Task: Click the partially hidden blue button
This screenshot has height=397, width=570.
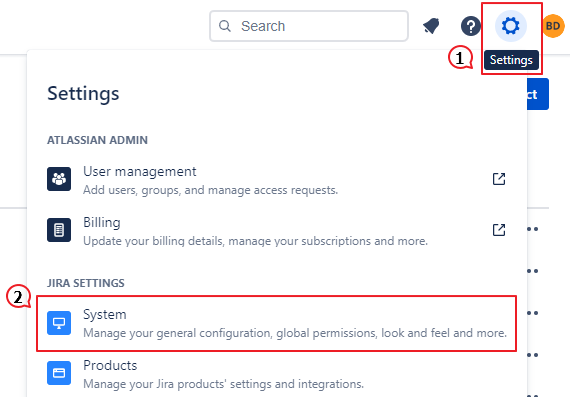Action: 538,94
